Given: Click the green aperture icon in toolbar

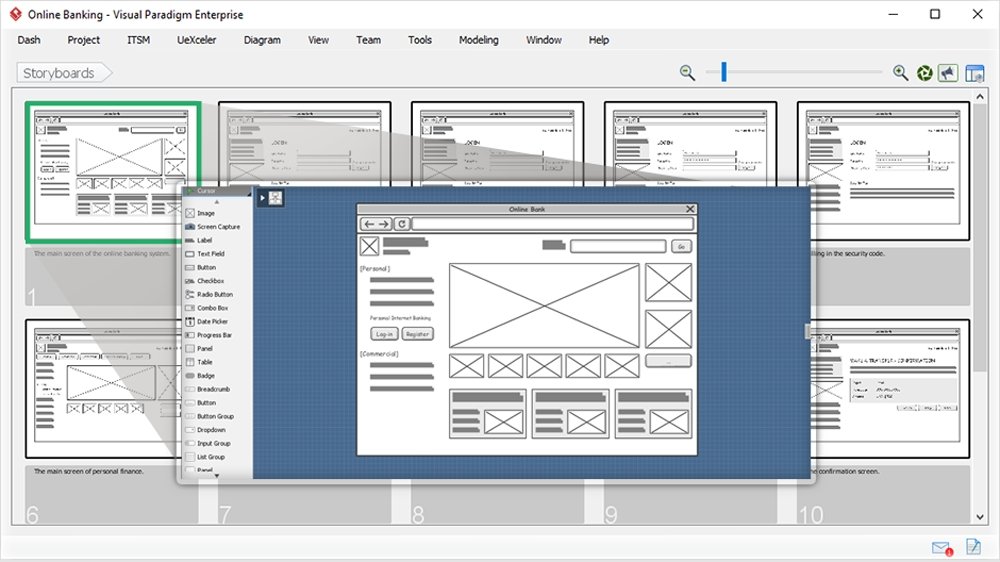Looking at the screenshot, I should click(x=924, y=73).
